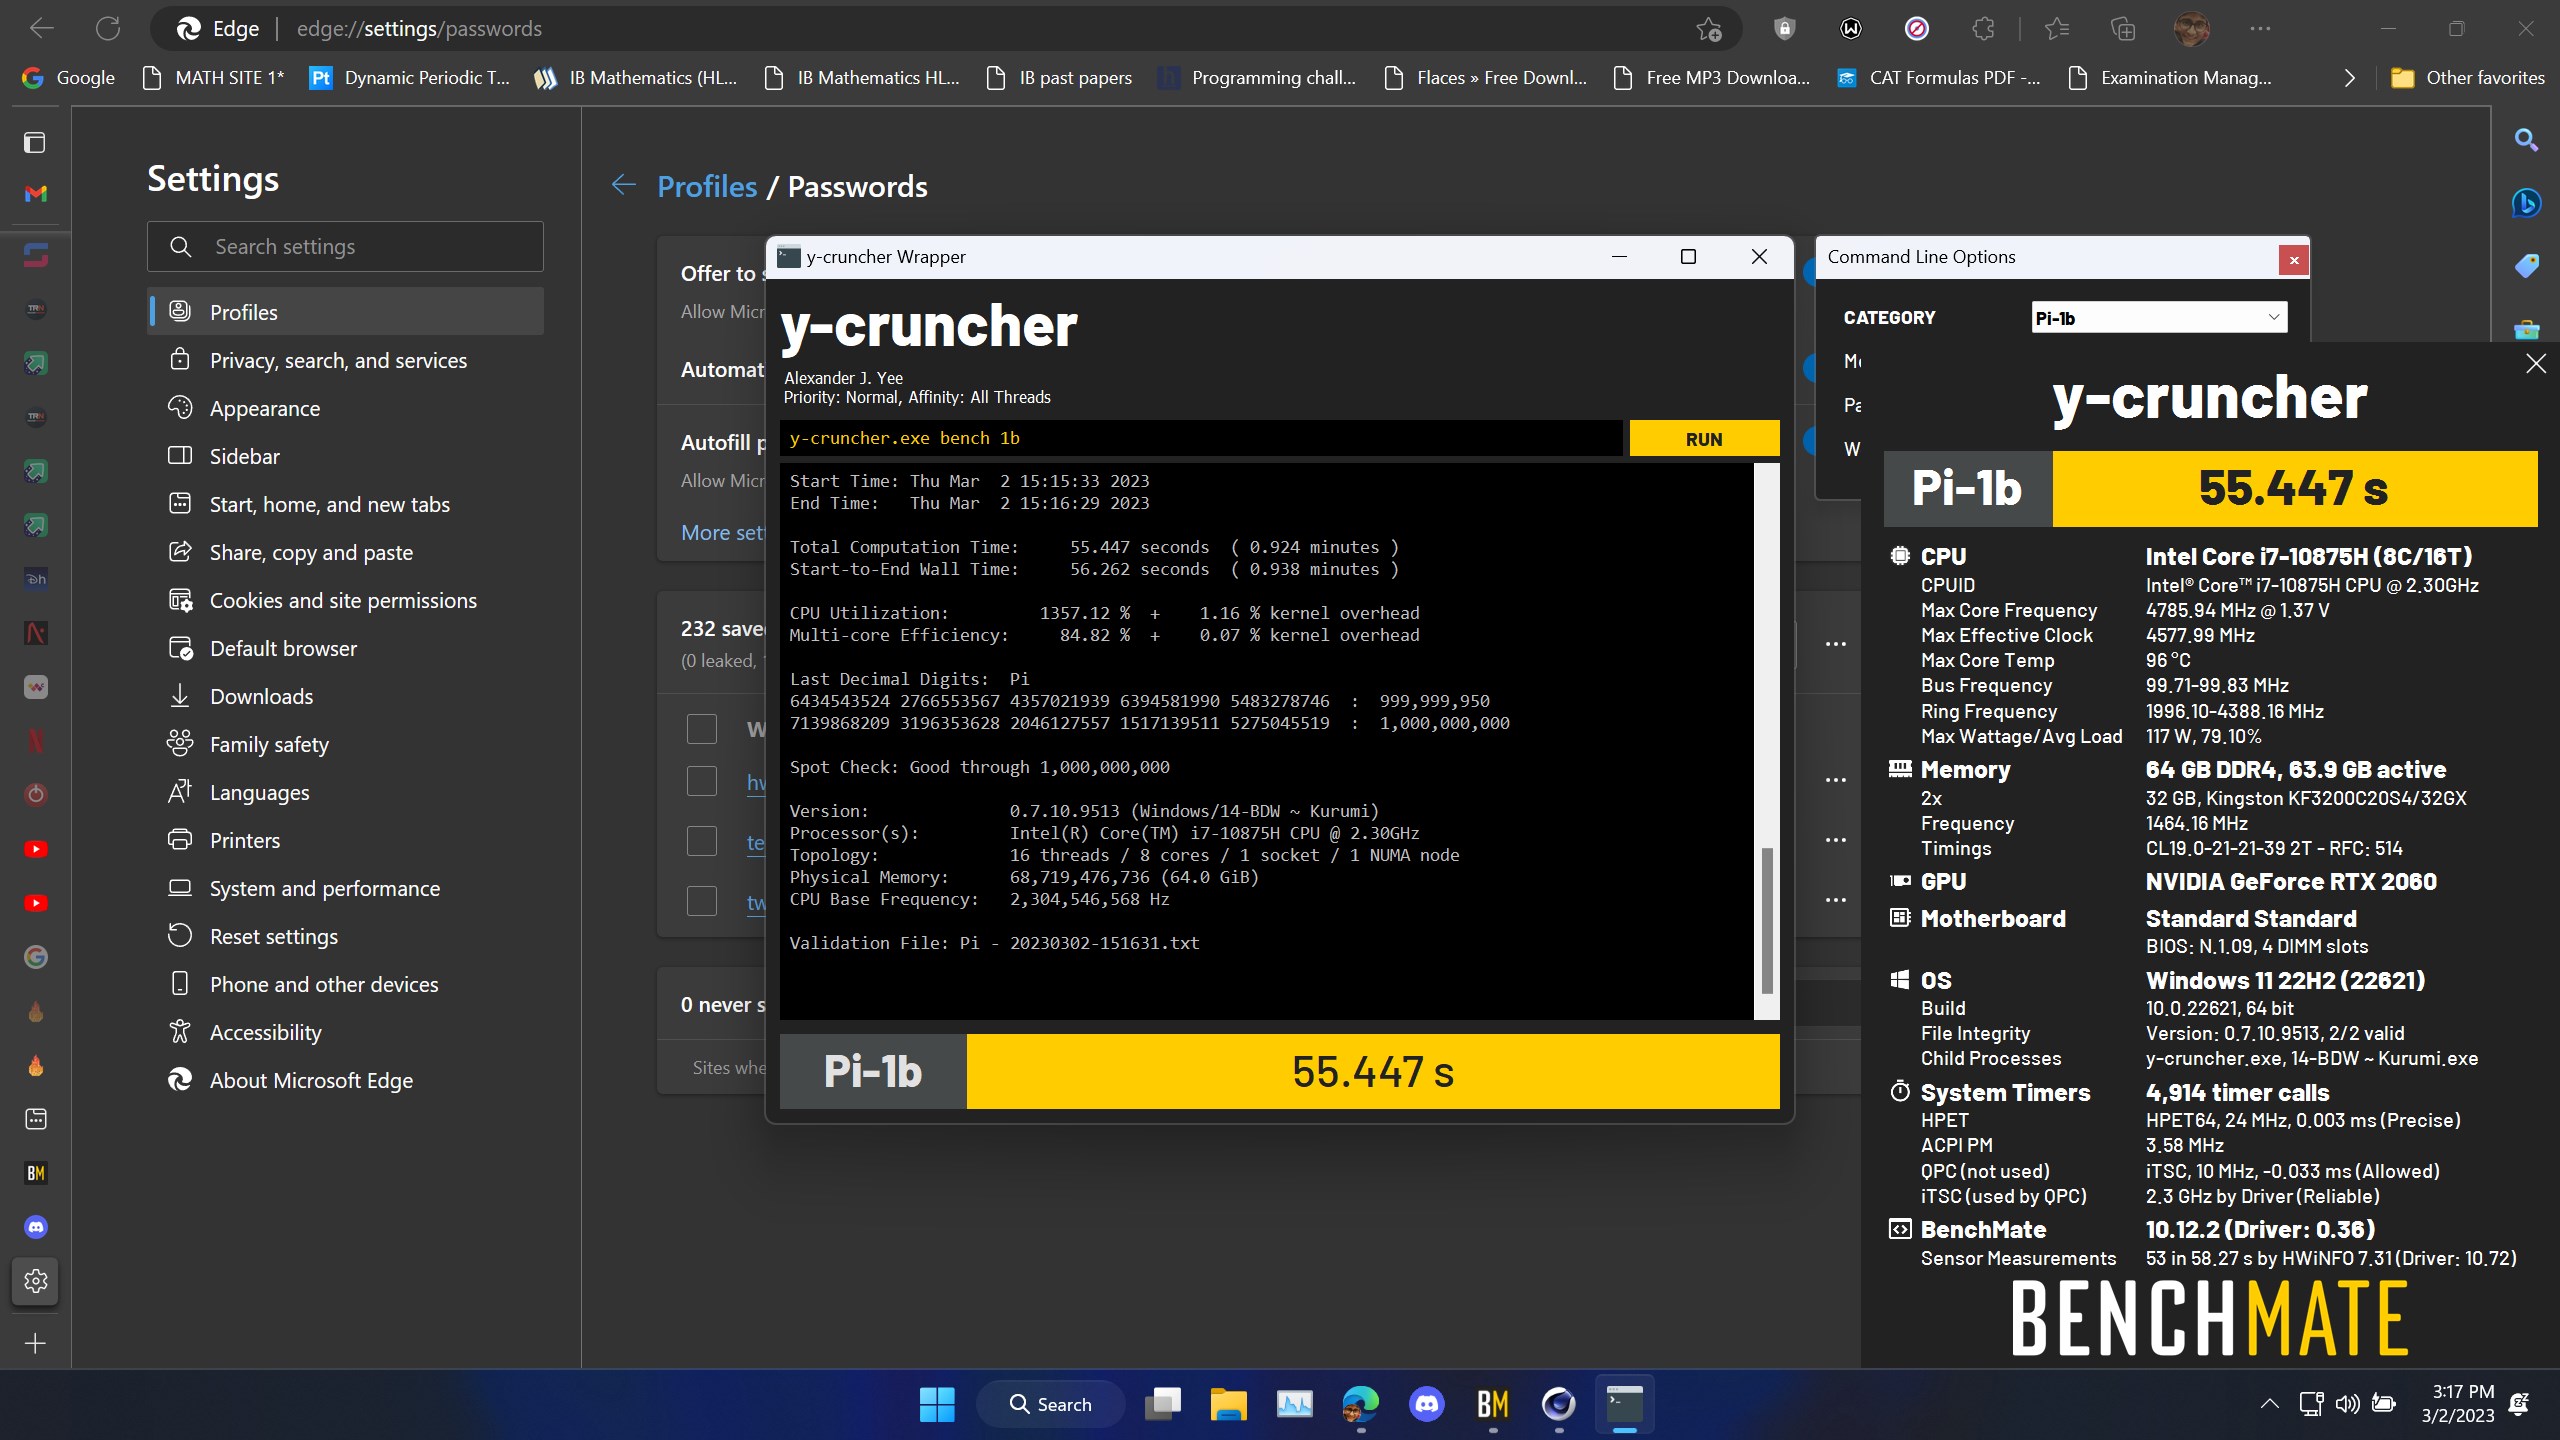Open more options beside saved passwords count
Viewport: 2560px width, 1440px height.
(1836, 644)
